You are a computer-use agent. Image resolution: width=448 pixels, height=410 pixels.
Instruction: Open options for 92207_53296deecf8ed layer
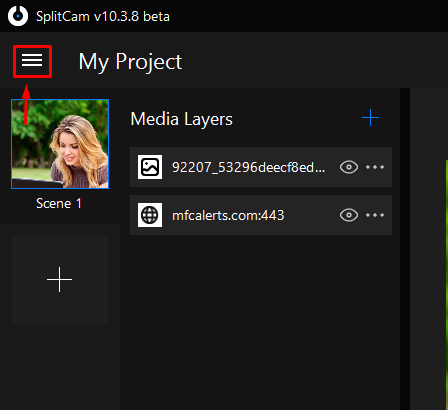coord(375,167)
